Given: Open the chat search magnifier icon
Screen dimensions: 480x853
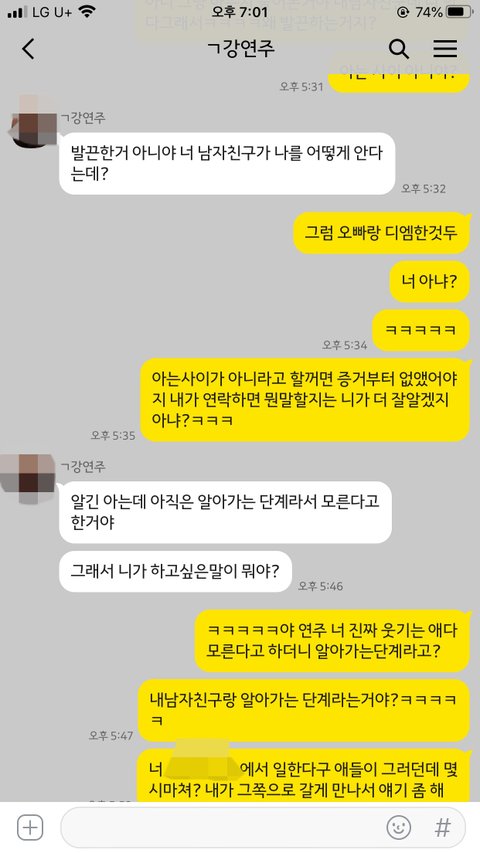Looking at the screenshot, I should (398, 49).
